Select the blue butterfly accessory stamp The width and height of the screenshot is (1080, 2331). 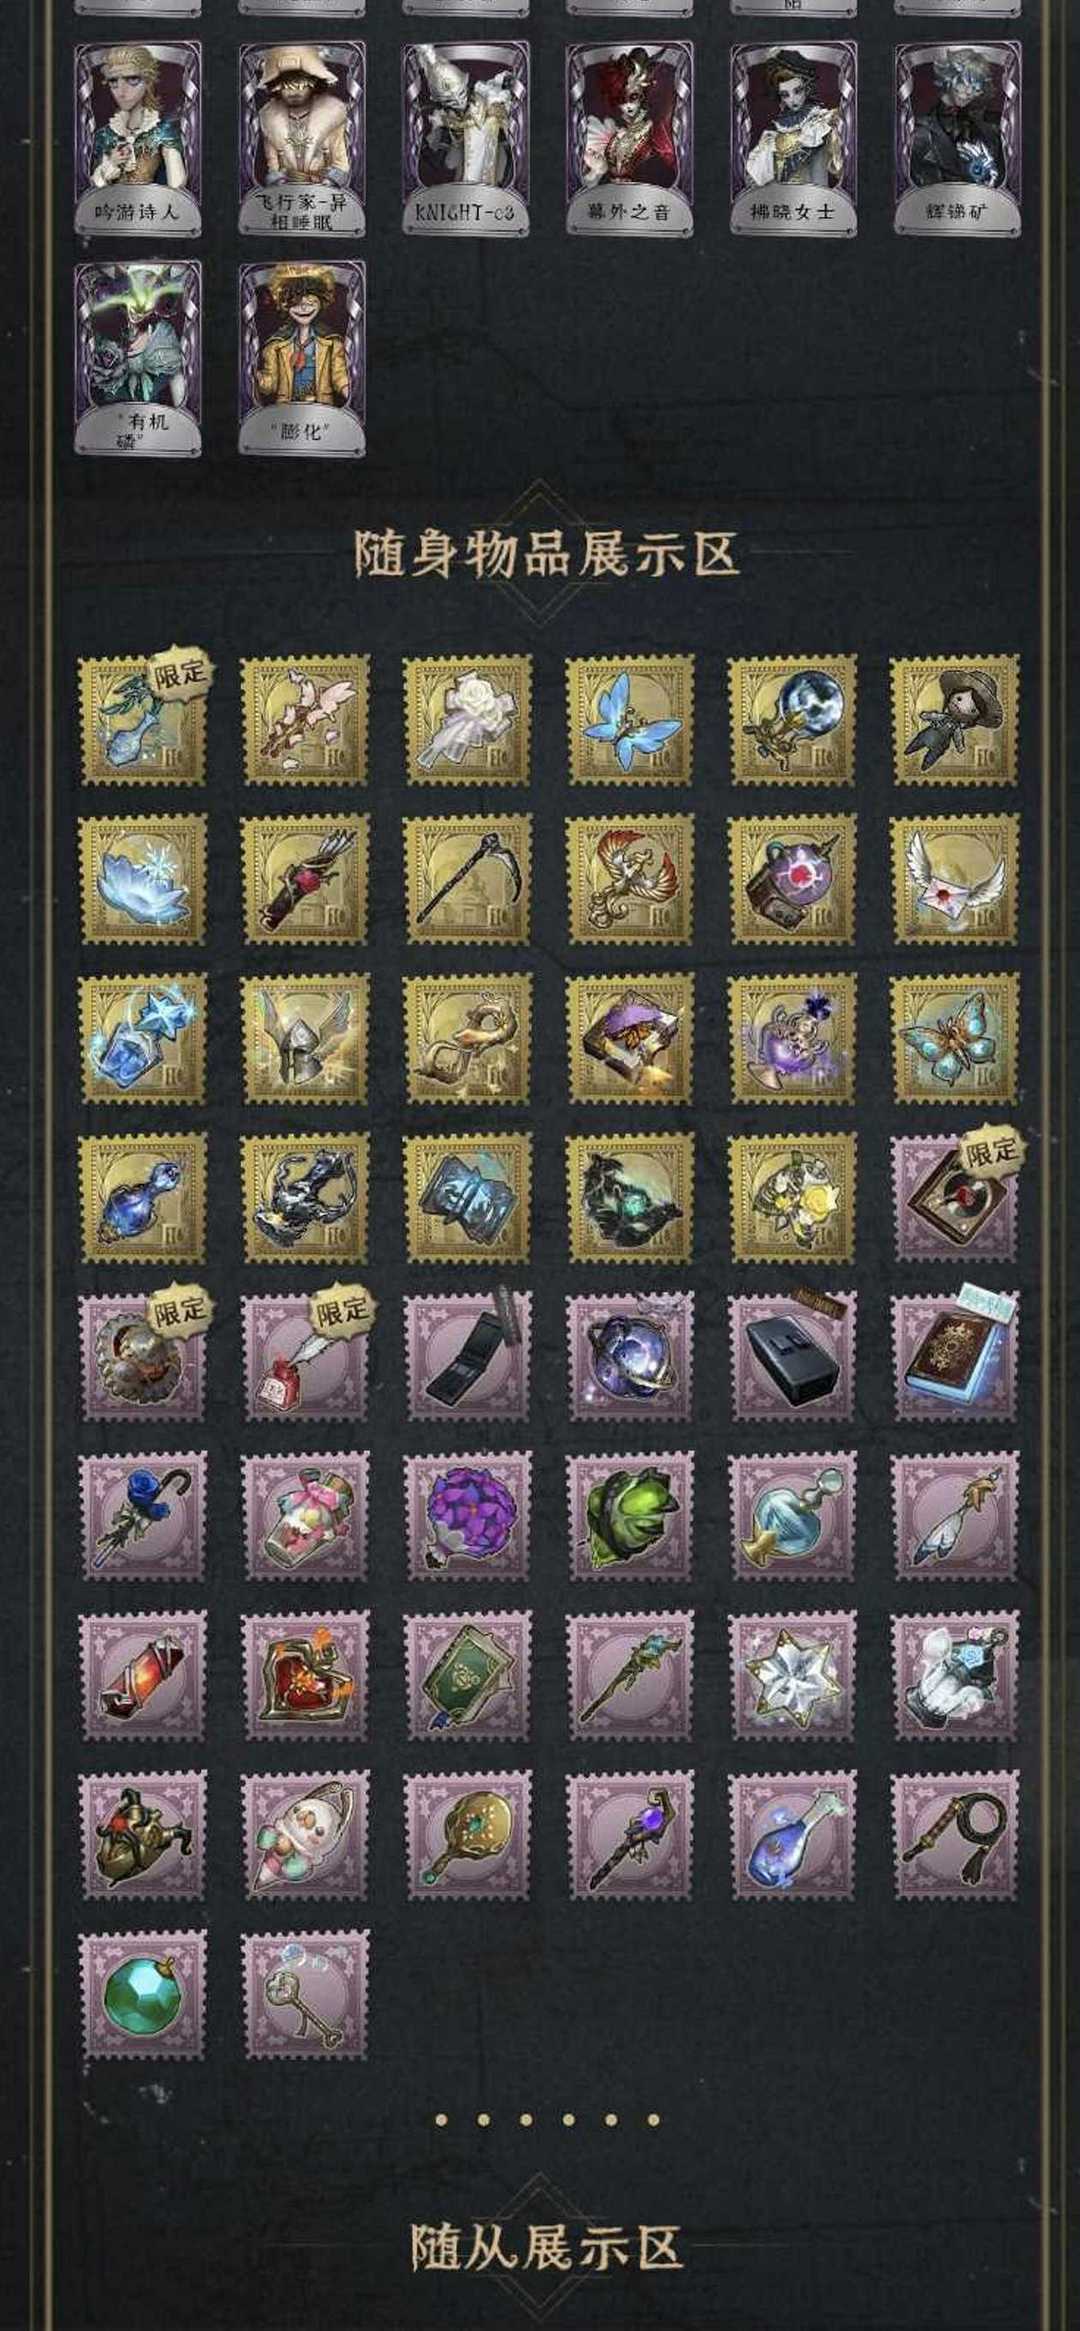(x=629, y=719)
